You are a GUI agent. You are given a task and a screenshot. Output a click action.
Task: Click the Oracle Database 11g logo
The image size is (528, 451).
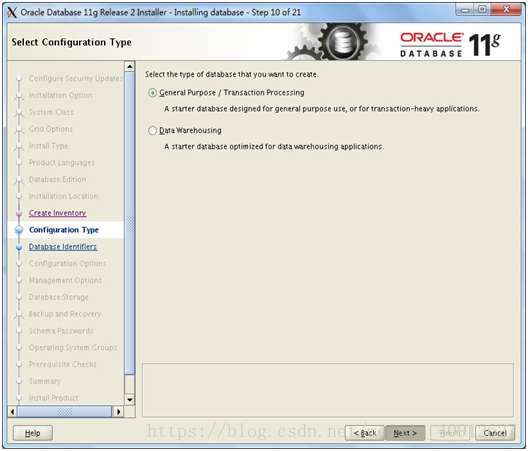tap(450, 45)
